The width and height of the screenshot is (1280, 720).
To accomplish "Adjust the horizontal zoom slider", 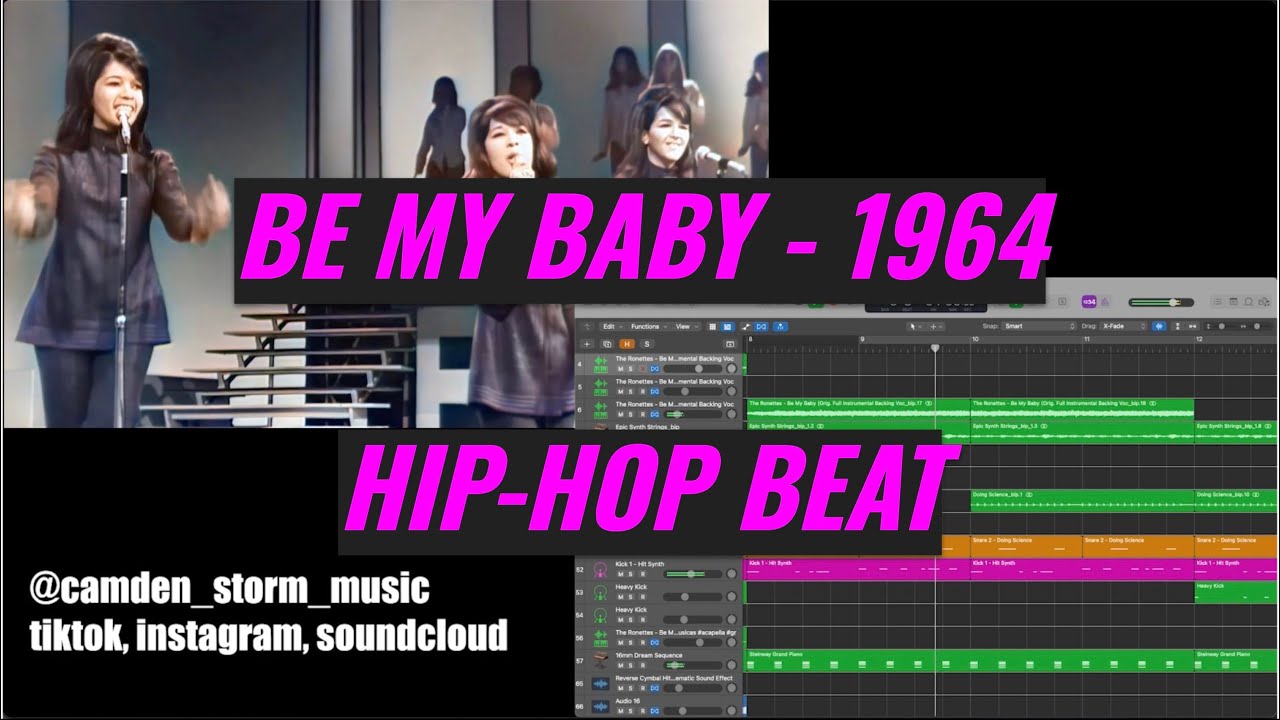I will tap(1257, 326).
